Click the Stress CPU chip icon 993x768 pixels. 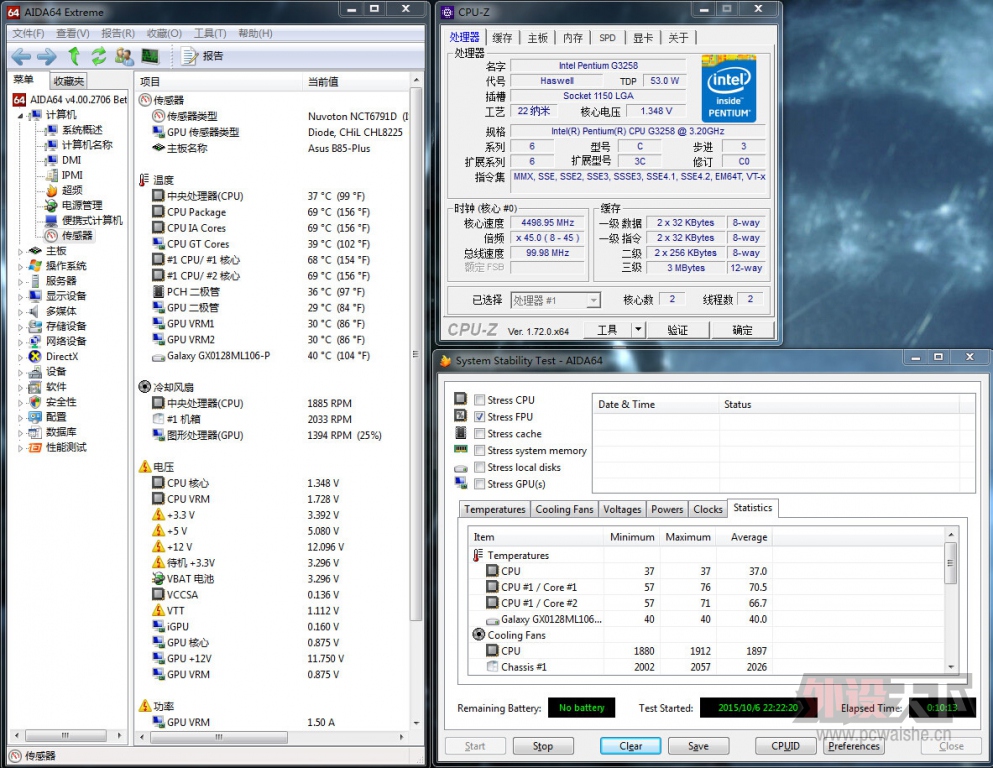click(x=460, y=399)
